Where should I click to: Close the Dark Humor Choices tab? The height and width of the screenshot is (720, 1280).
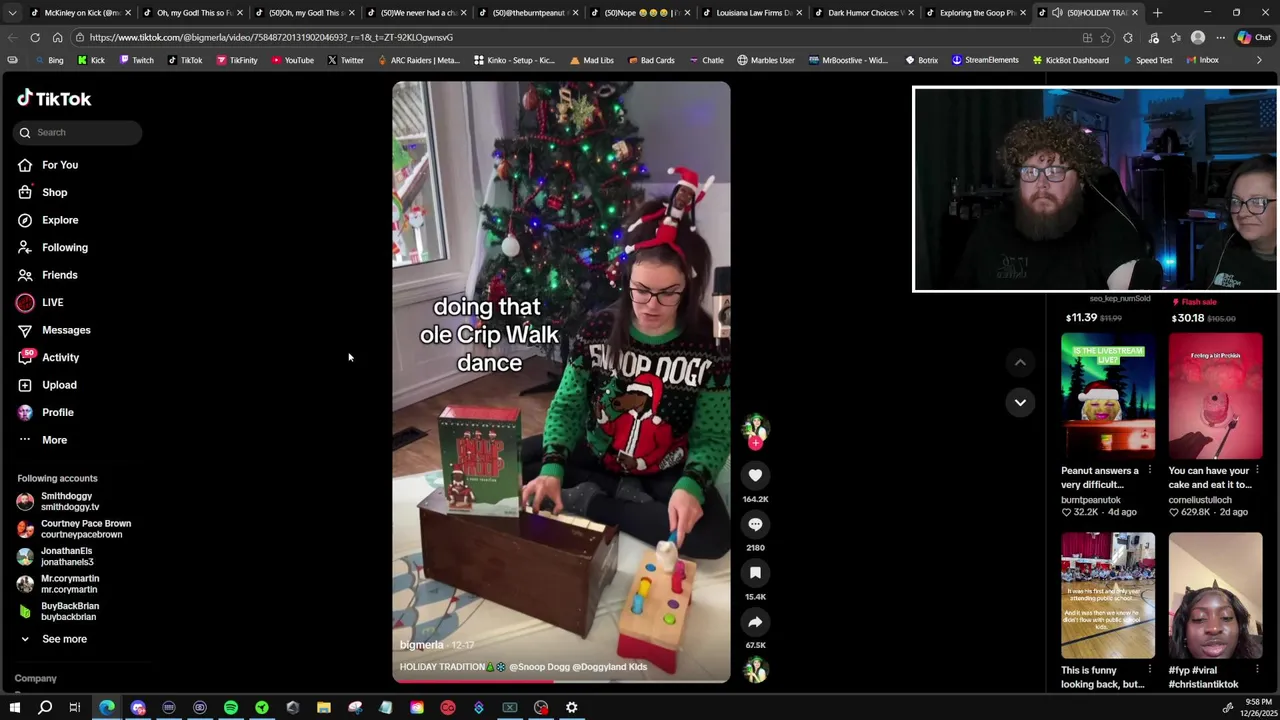point(911,13)
